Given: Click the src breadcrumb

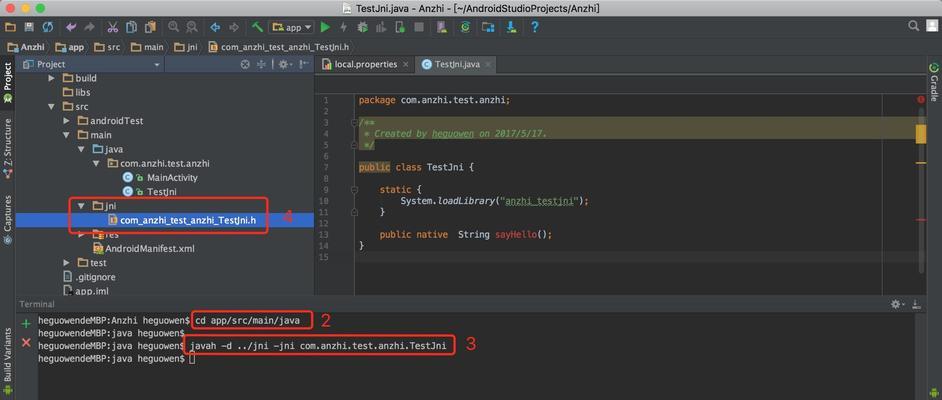Looking at the screenshot, I should click(107, 47).
